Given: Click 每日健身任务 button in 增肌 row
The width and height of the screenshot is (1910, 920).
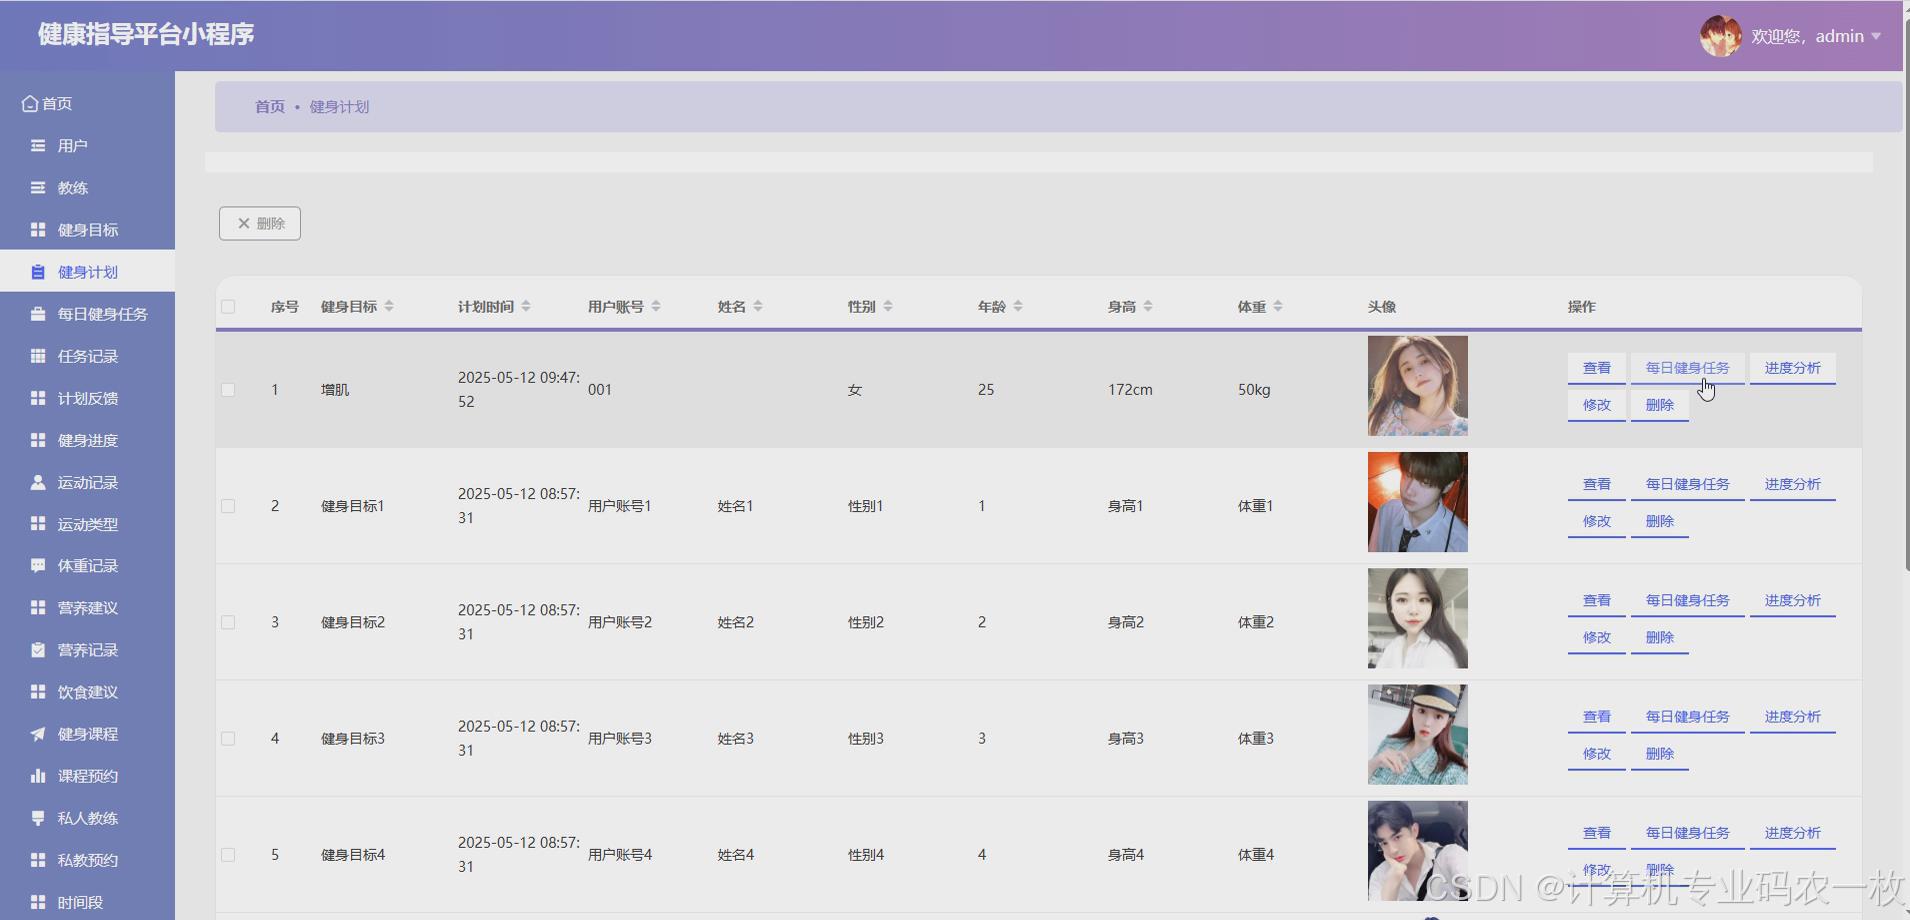Looking at the screenshot, I should [x=1688, y=368].
